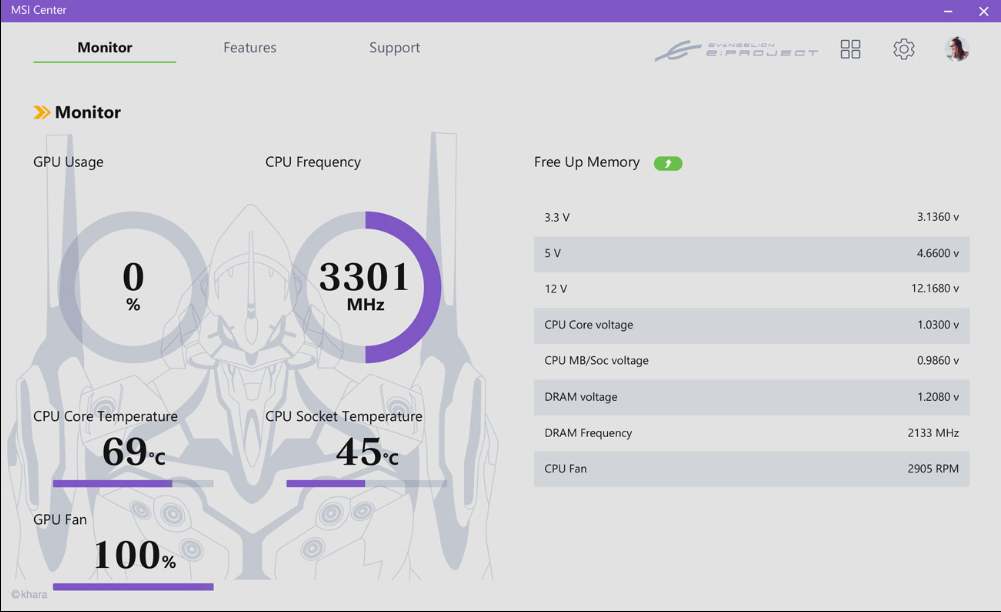Select the CPU Fan row
Viewport: 1001px width, 612px height.
click(751, 468)
